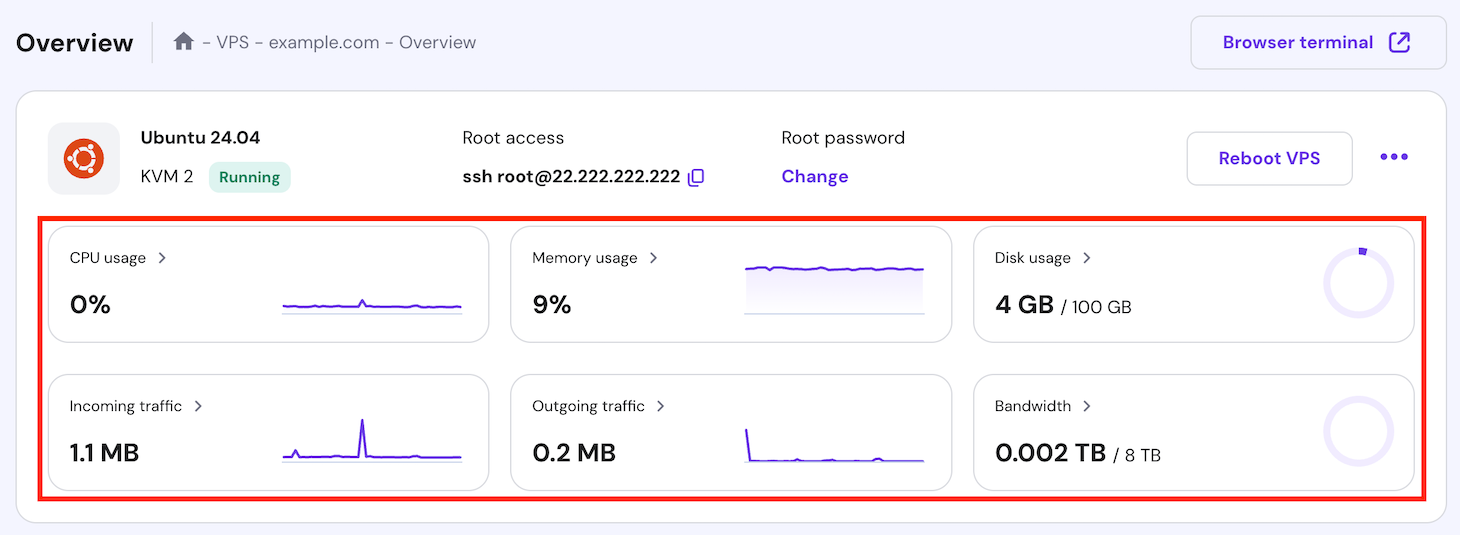Click the Memory usage graph
The image size is (1460, 535).
(834, 288)
